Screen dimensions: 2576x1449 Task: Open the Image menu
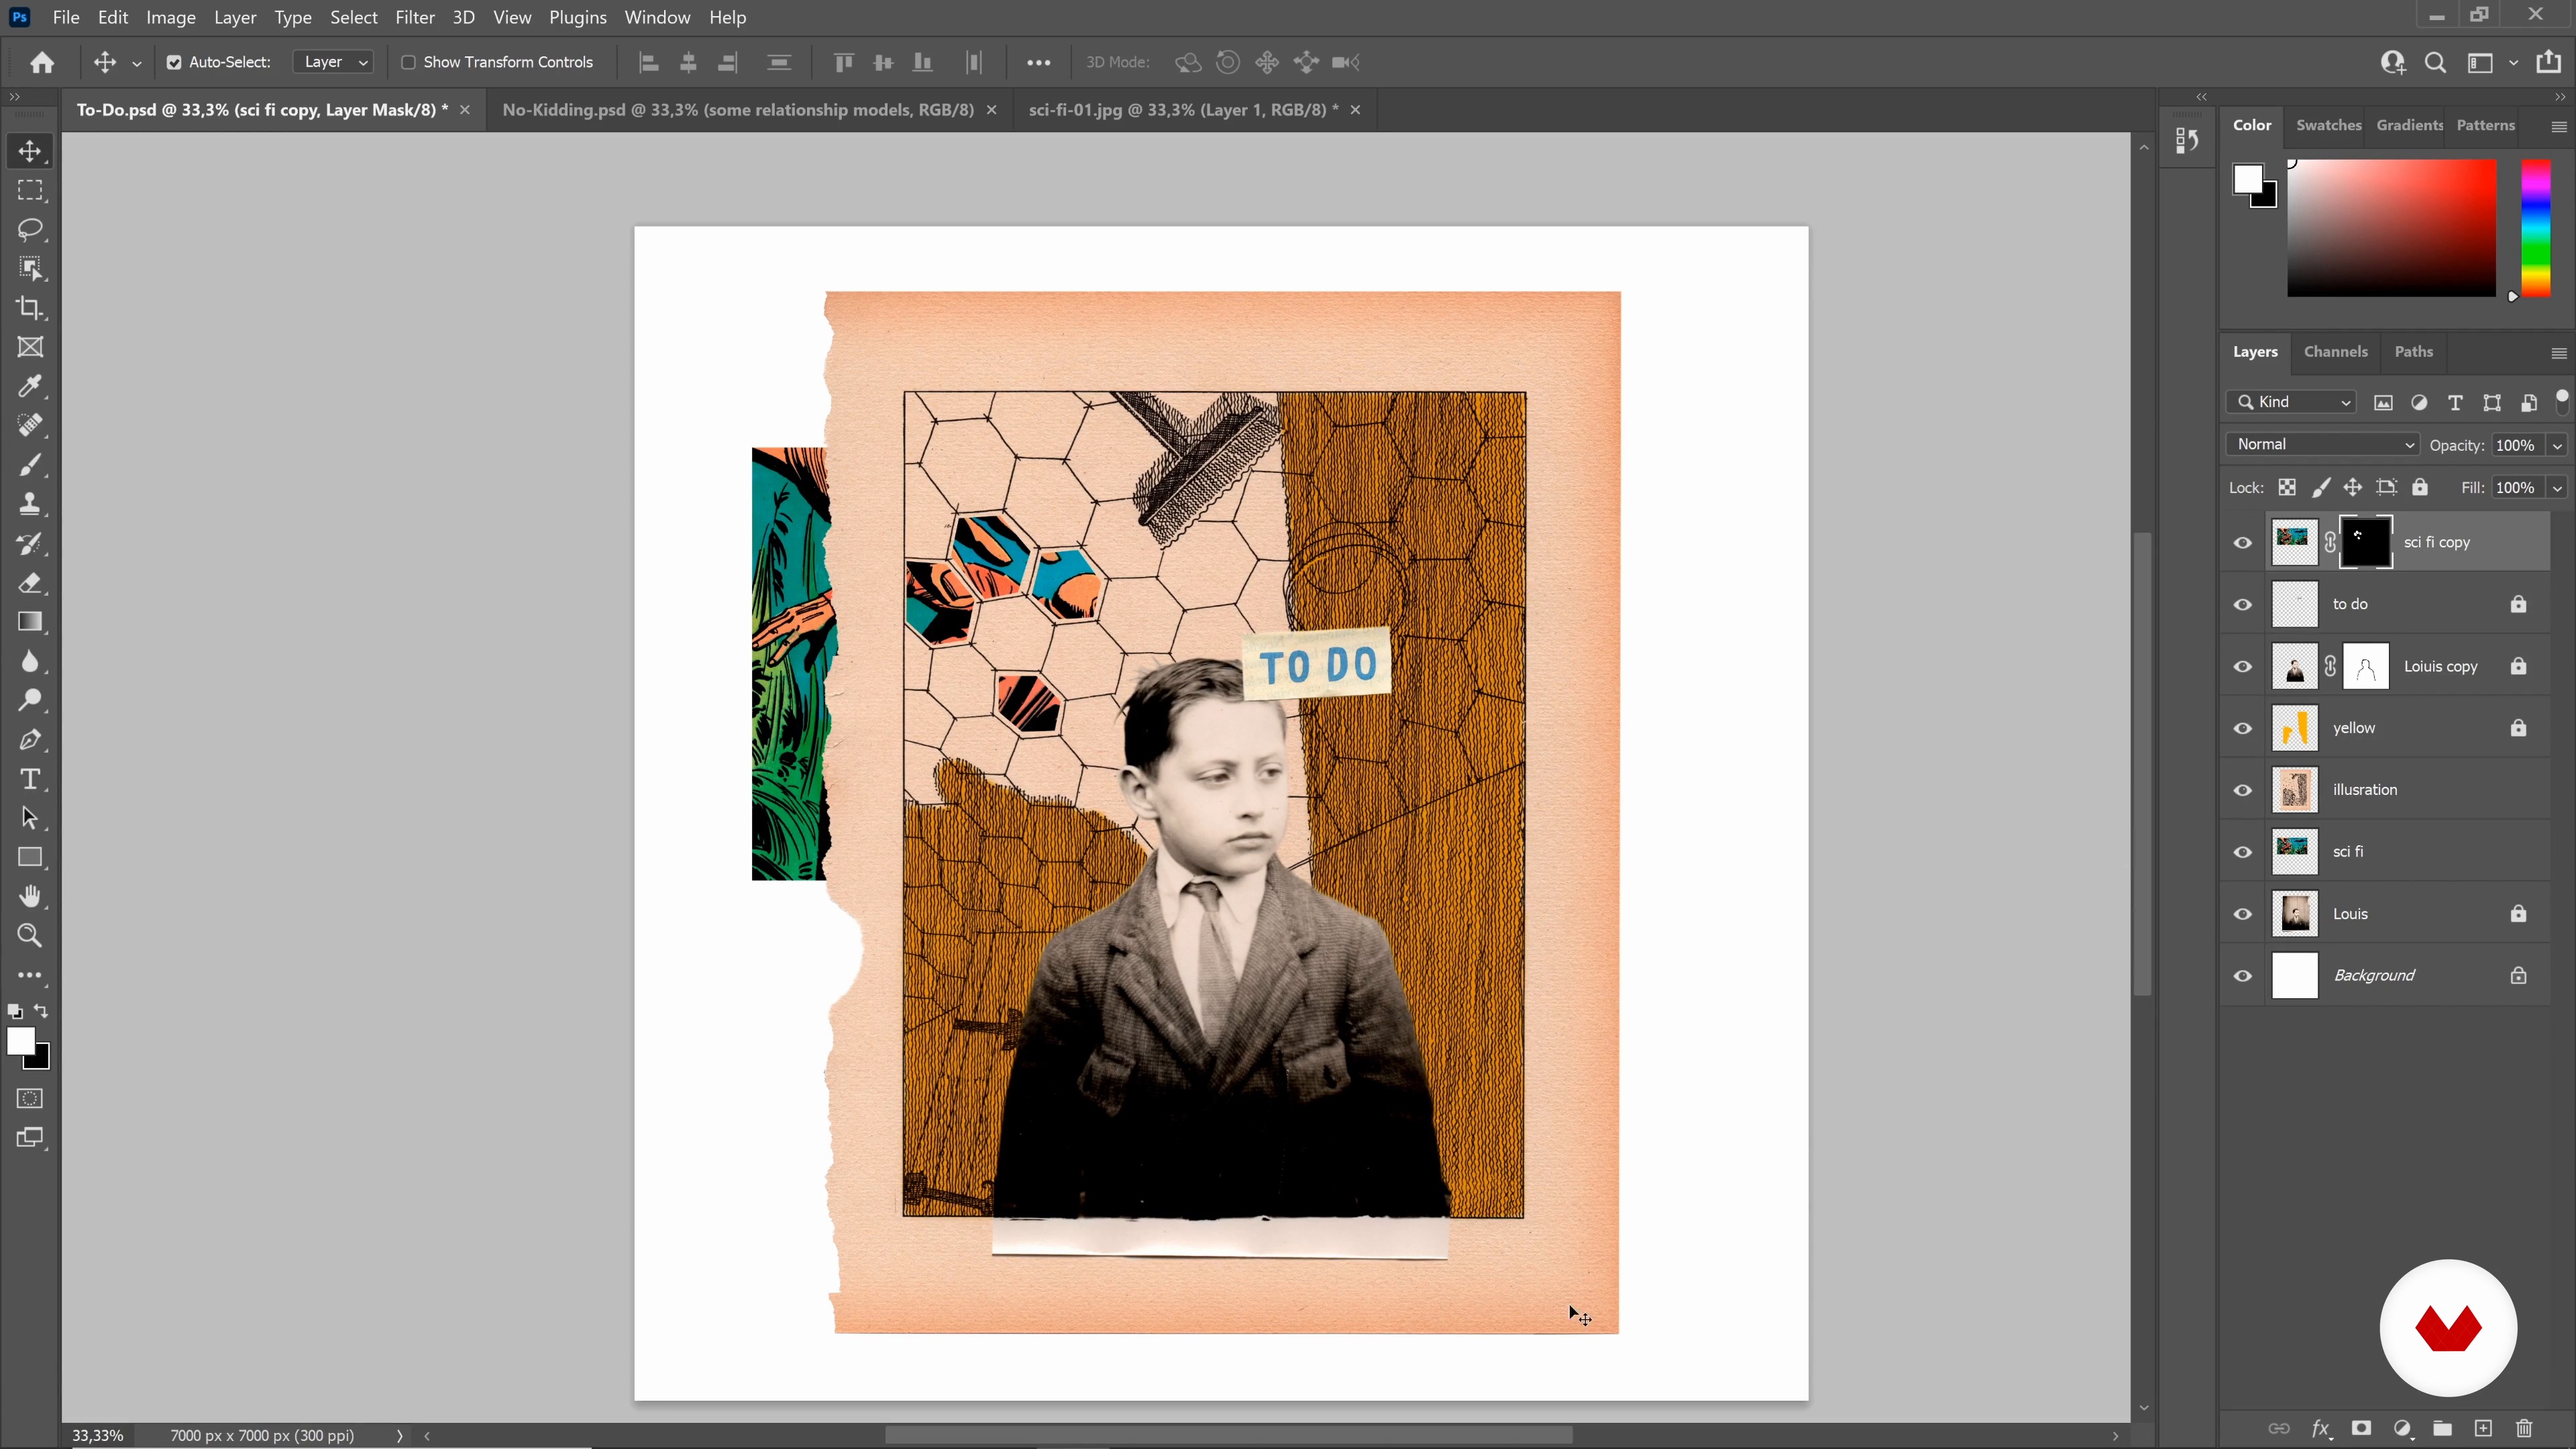click(x=171, y=17)
